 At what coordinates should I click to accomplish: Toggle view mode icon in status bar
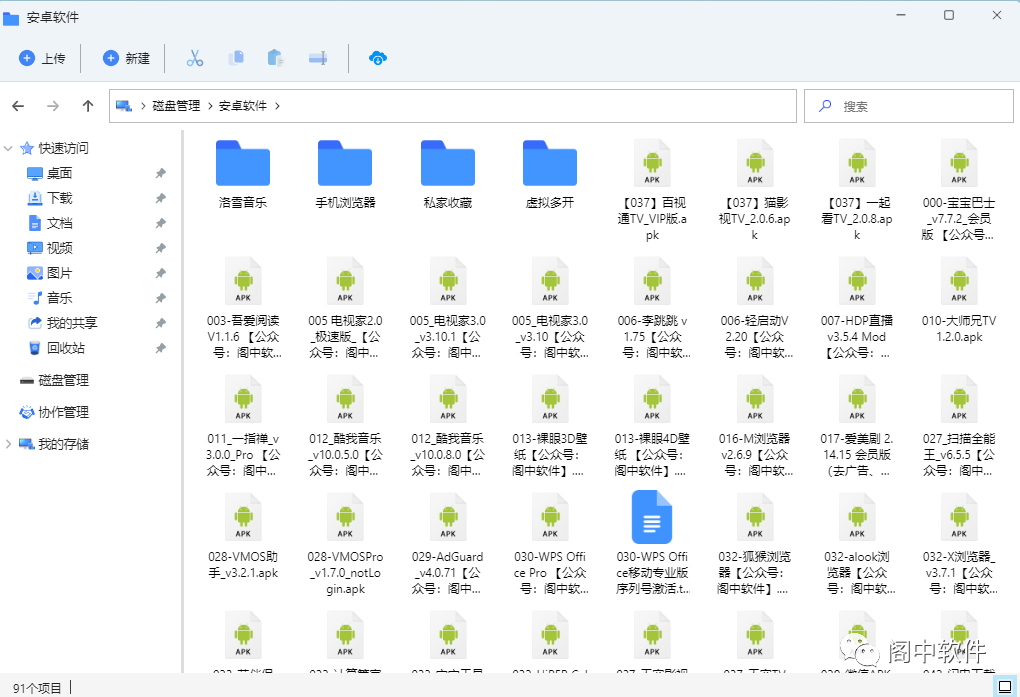(x=1004, y=687)
